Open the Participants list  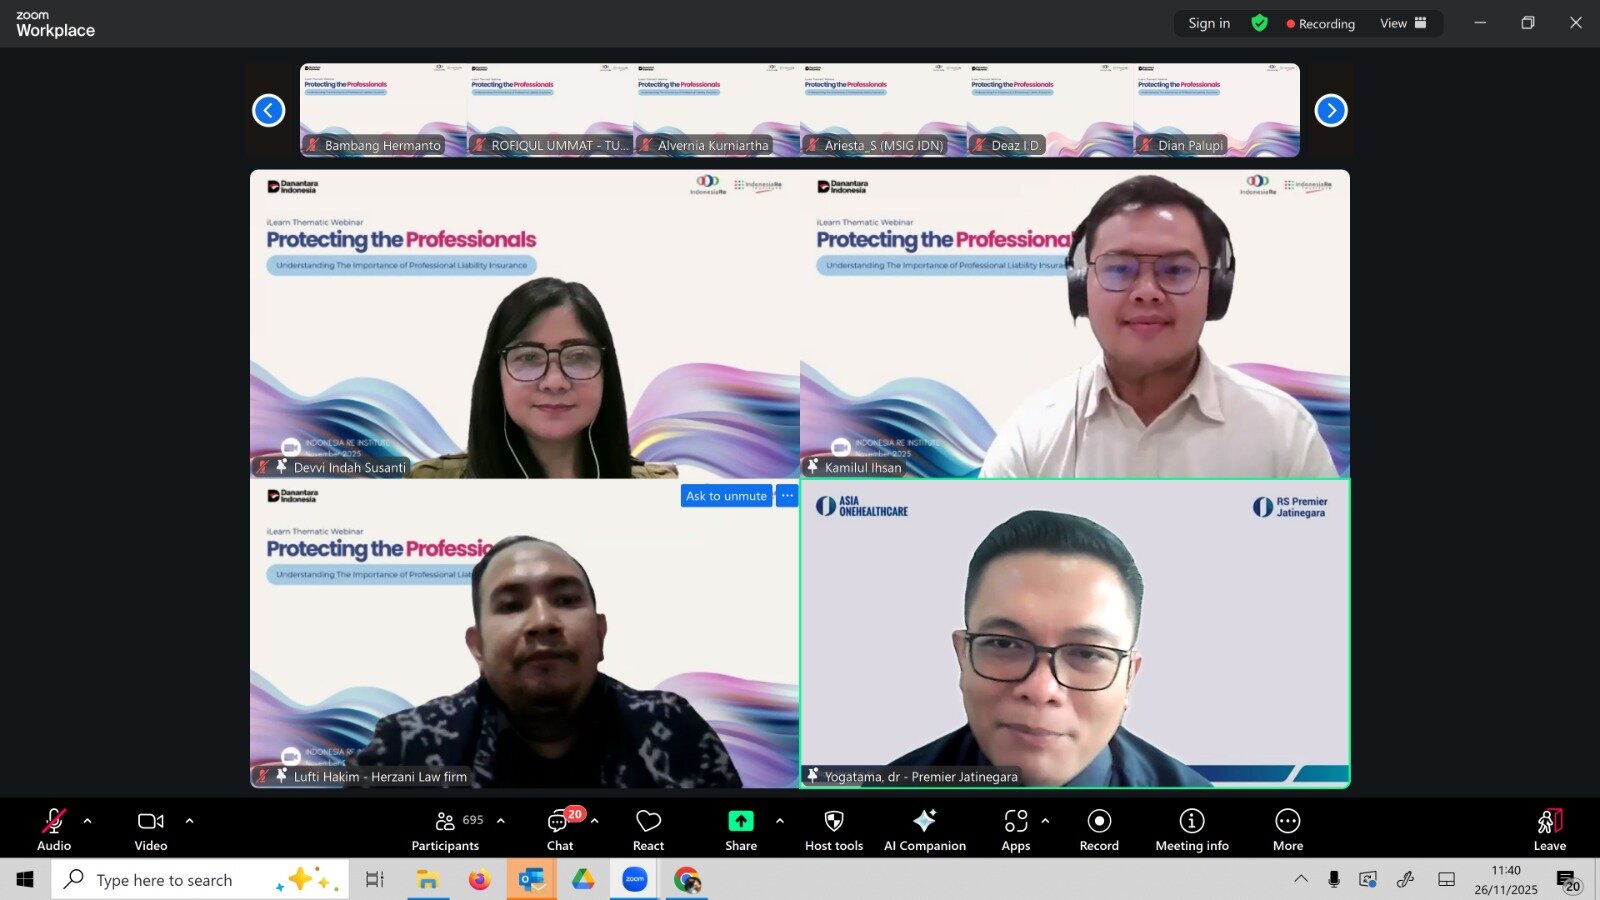point(445,829)
